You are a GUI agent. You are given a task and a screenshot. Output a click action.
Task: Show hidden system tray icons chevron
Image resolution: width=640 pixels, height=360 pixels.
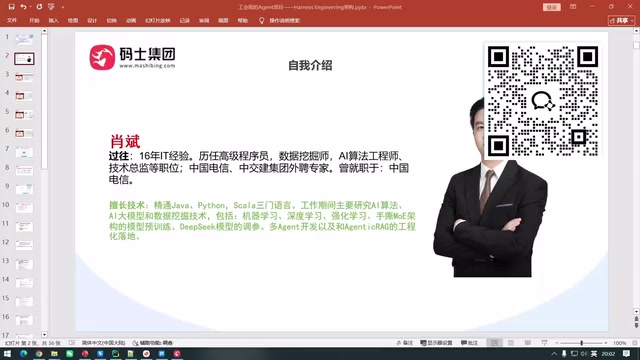554,354
